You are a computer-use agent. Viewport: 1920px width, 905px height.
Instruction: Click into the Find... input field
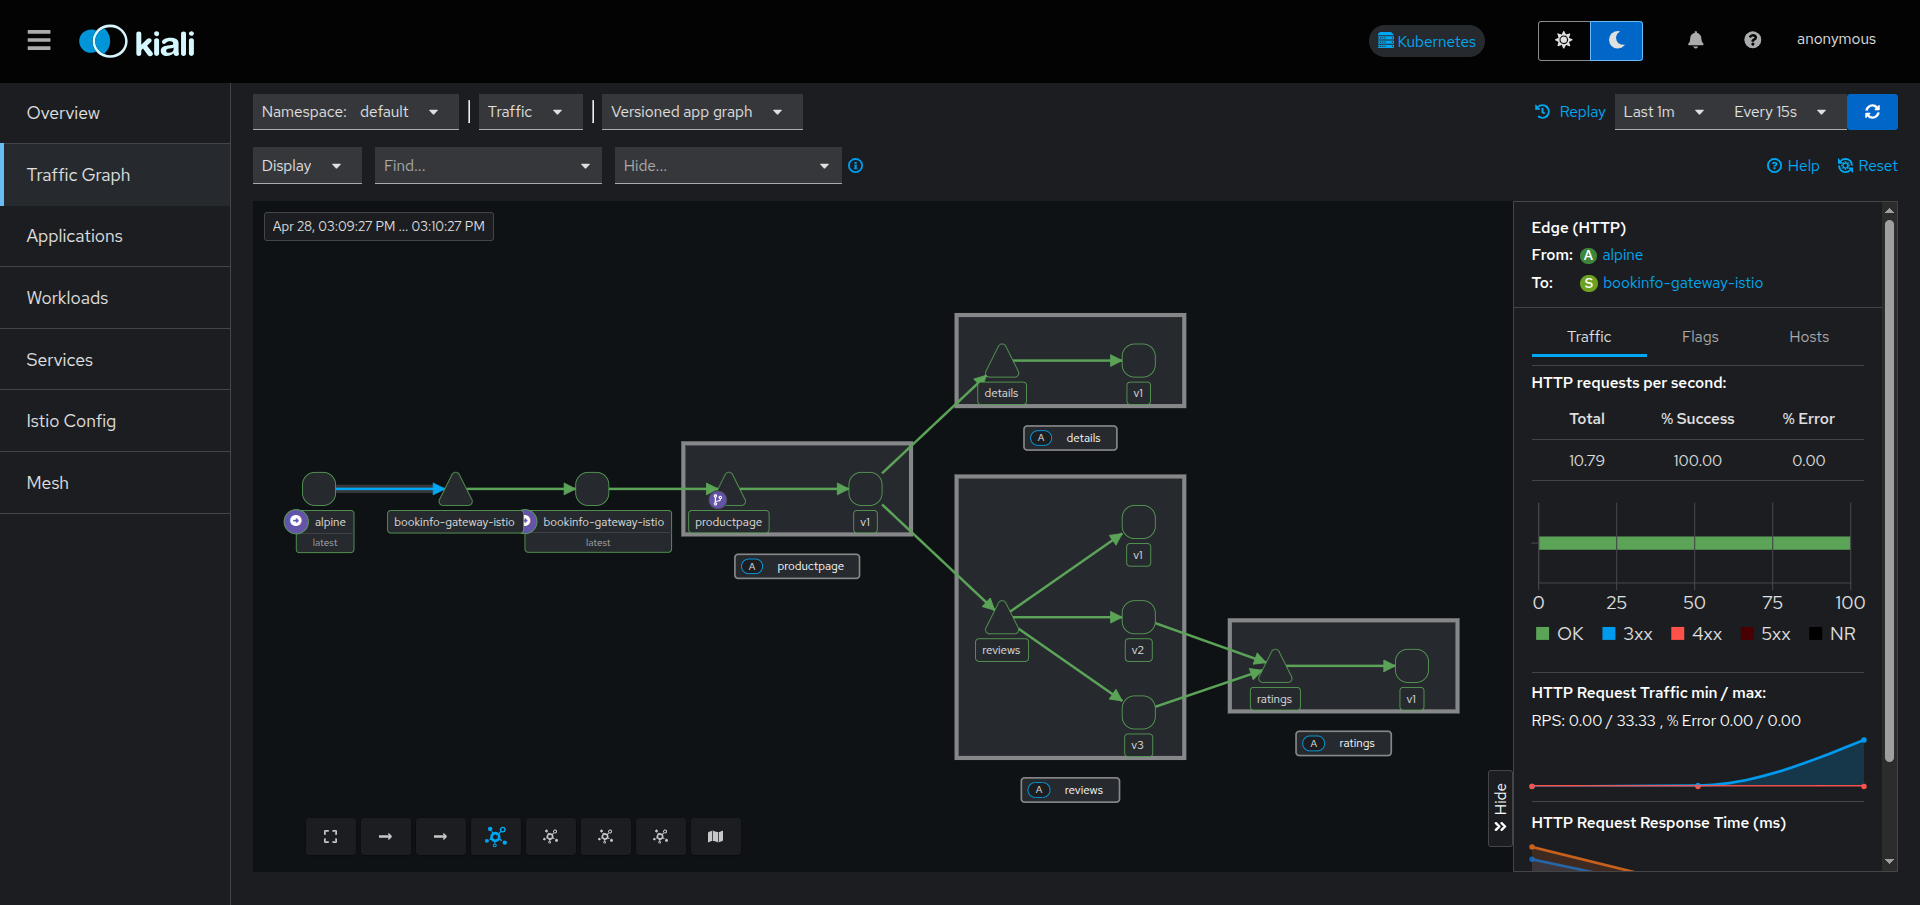point(475,166)
